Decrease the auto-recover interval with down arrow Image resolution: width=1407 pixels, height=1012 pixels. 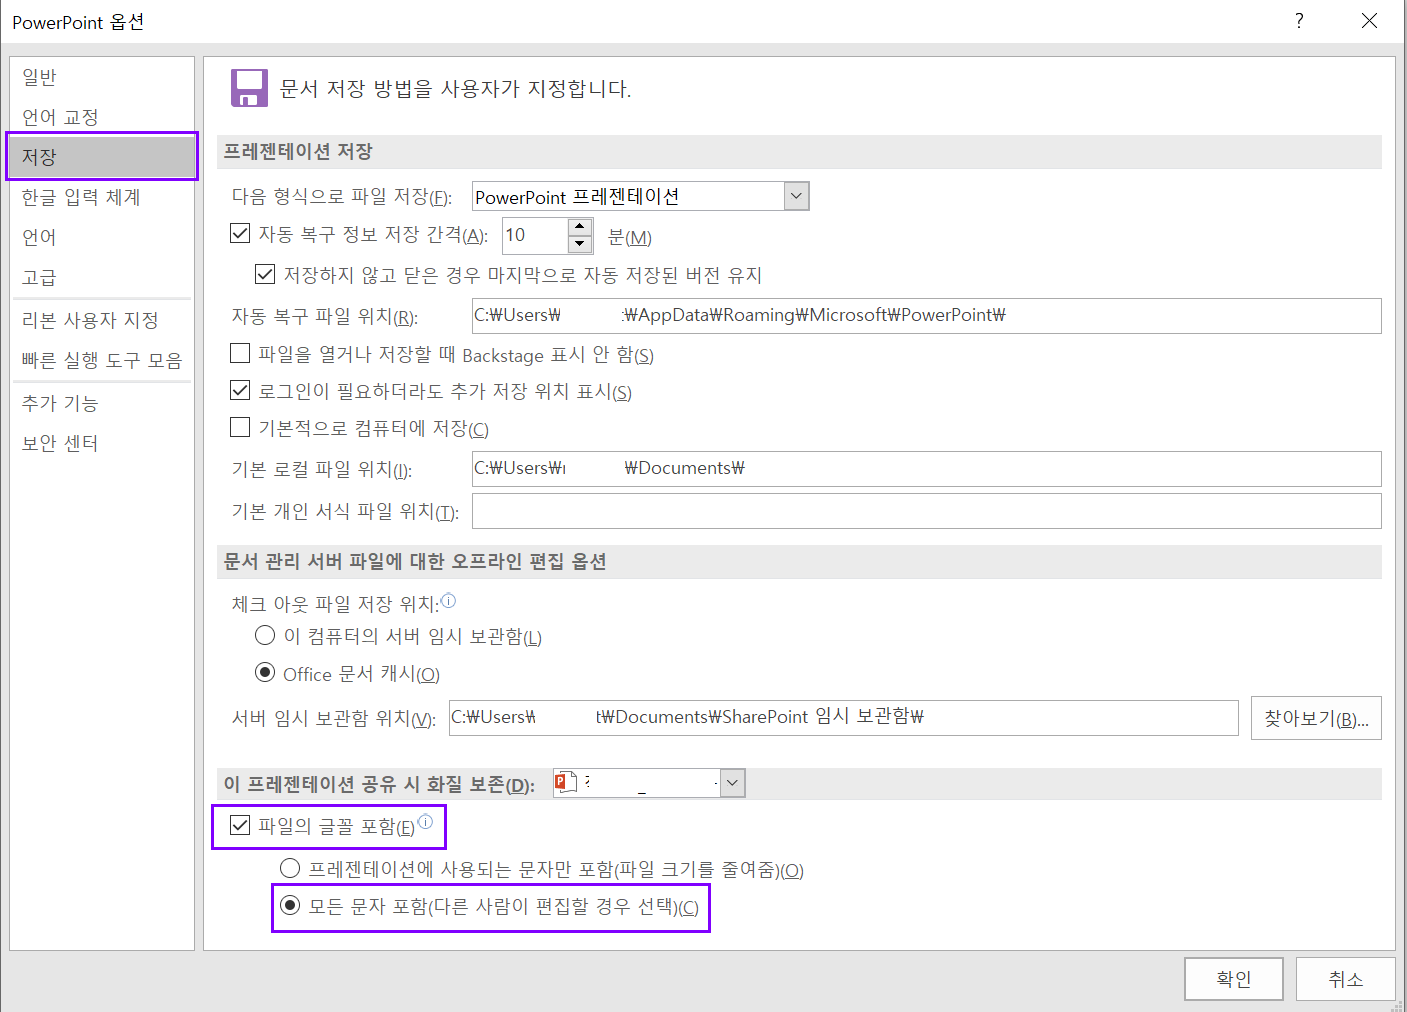click(x=580, y=244)
